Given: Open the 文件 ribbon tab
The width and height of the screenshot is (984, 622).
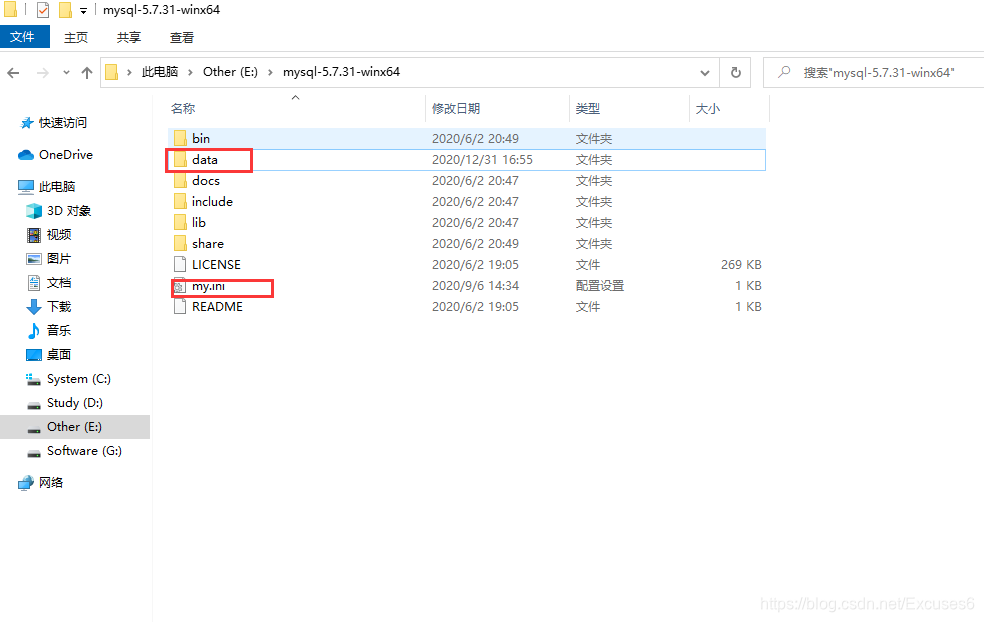Looking at the screenshot, I should (x=23, y=37).
